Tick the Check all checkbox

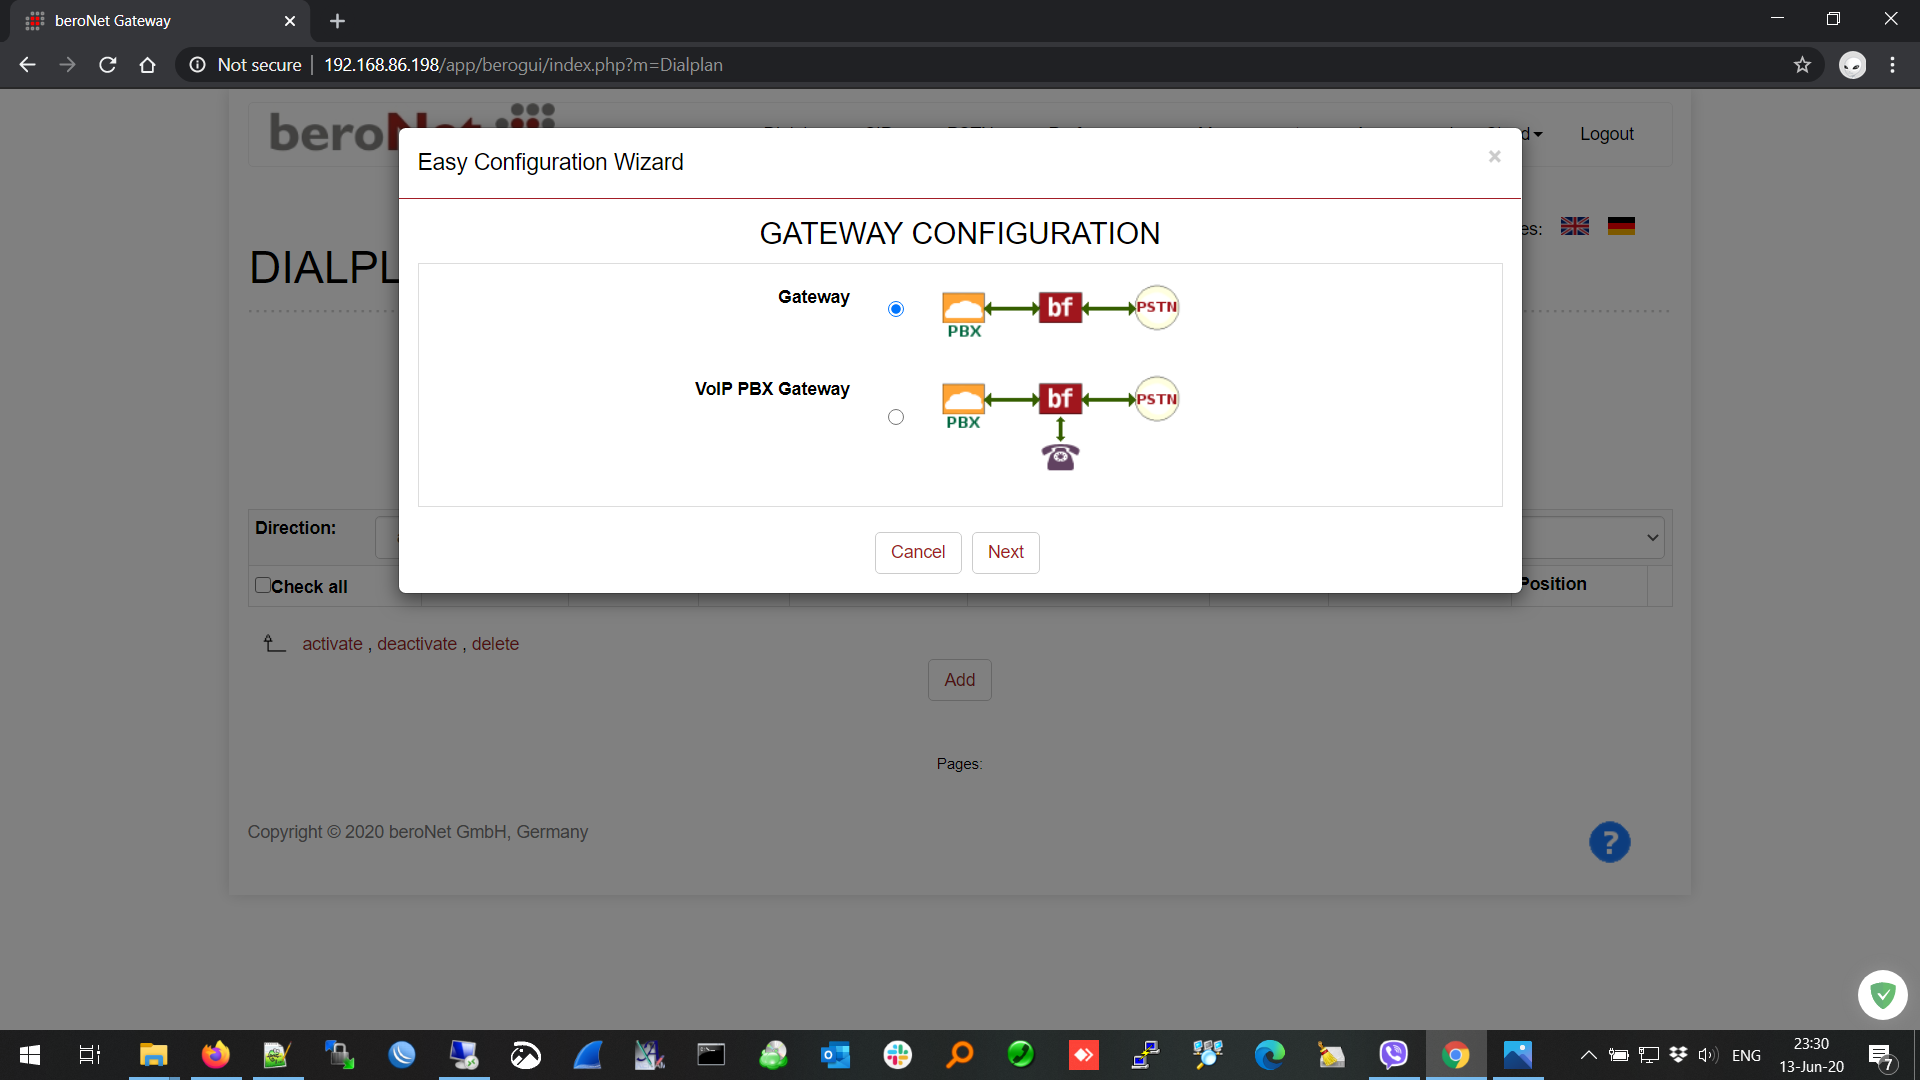pyautogui.click(x=263, y=586)
